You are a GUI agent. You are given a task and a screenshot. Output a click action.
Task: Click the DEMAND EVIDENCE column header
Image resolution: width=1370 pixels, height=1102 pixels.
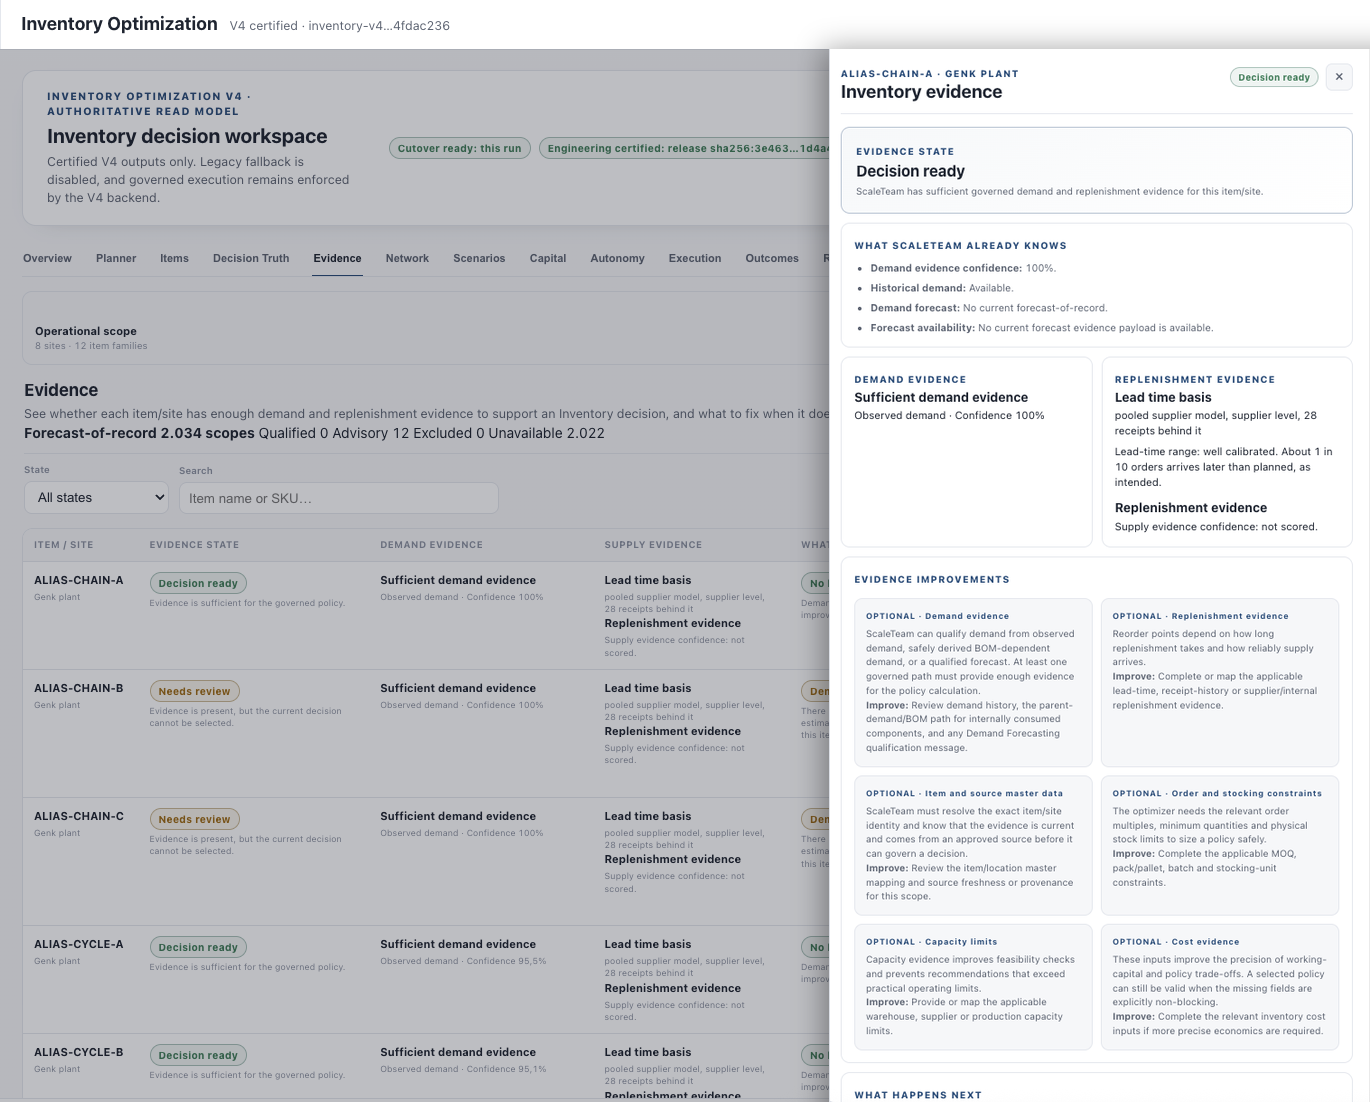(x=431, y=545)
